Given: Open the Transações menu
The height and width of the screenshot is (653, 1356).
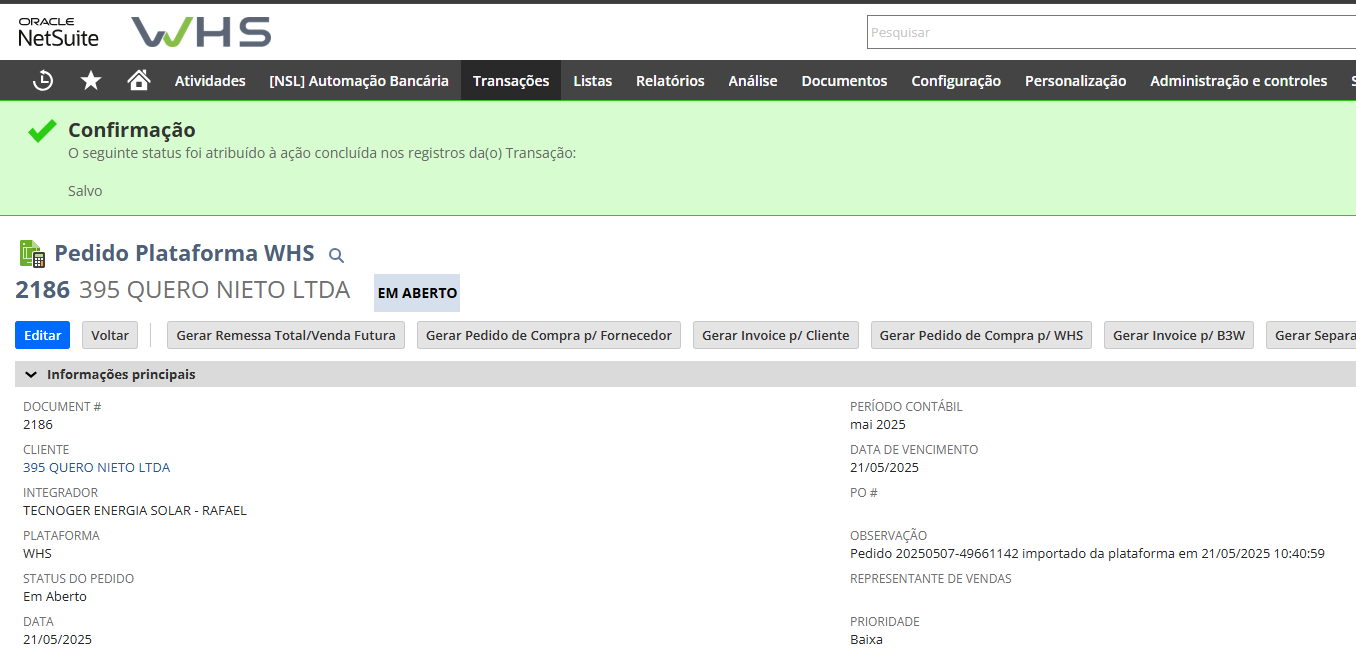Looking at the screenshot, I should pos(510,81).
